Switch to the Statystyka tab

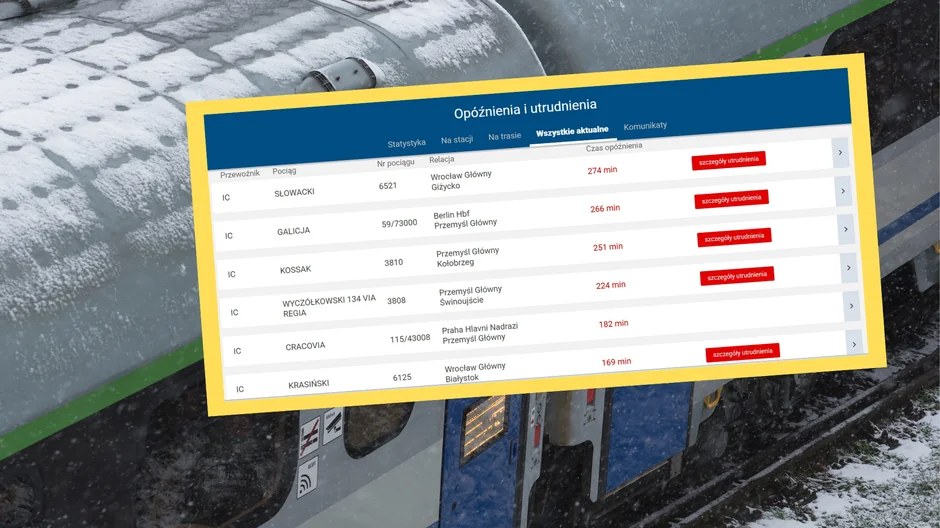coord(407,143)
